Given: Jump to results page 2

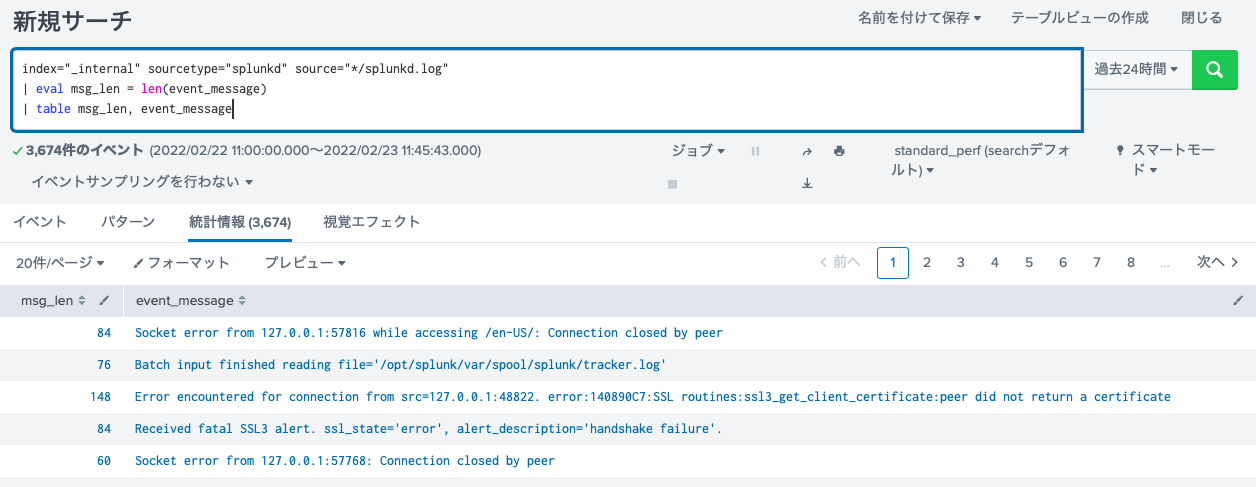Looking at the screenshot, I should coord(927,262).
